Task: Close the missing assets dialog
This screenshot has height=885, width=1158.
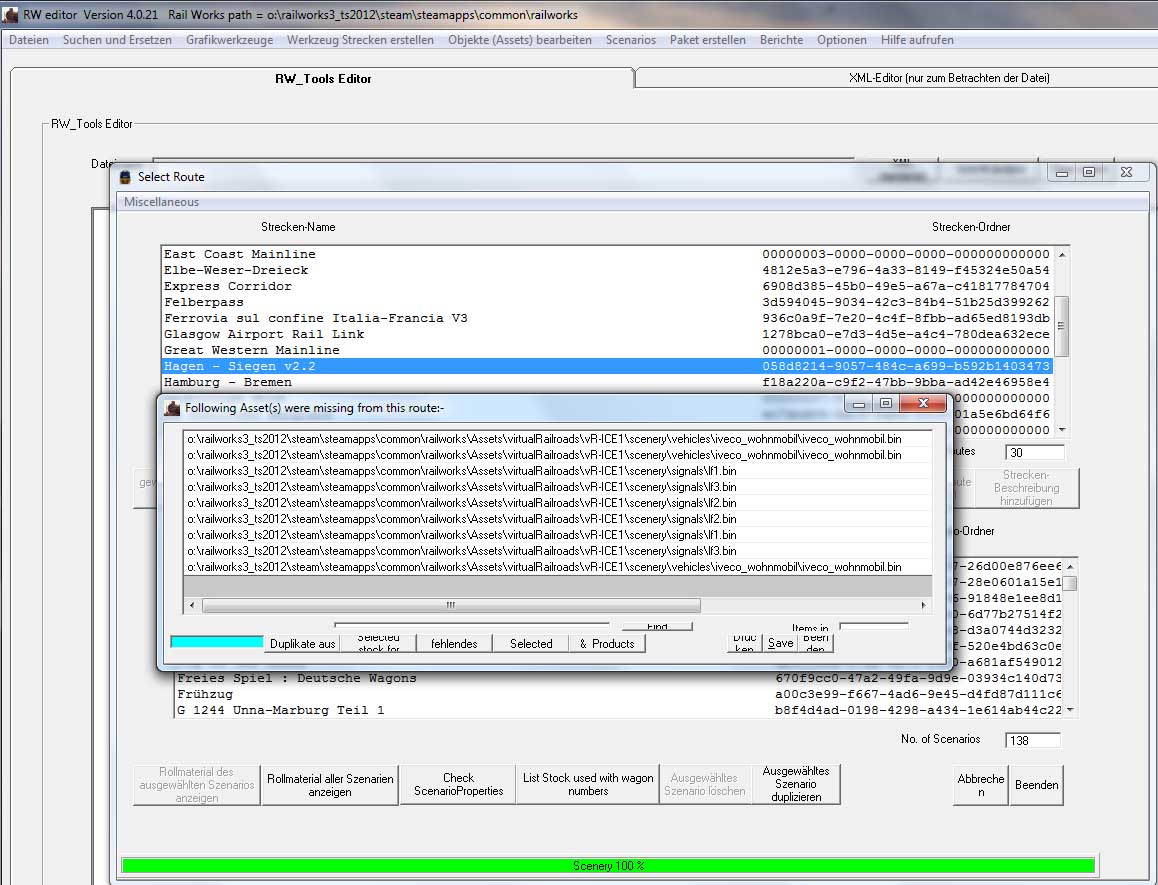Action: pos(923,403)
